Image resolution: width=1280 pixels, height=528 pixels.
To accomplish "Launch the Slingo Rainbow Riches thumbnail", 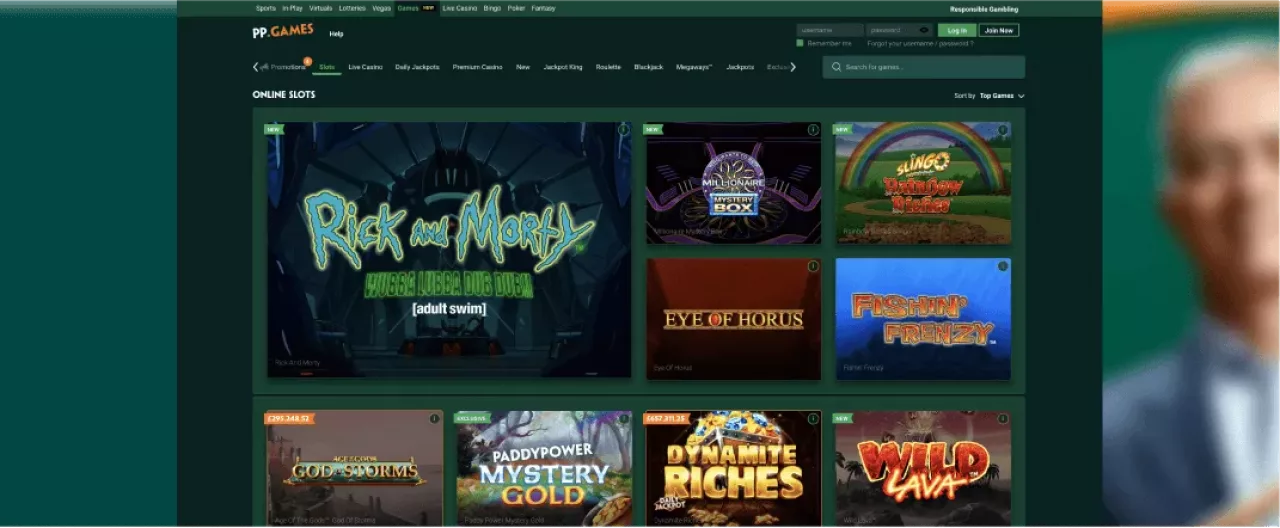I will [923, 183].
